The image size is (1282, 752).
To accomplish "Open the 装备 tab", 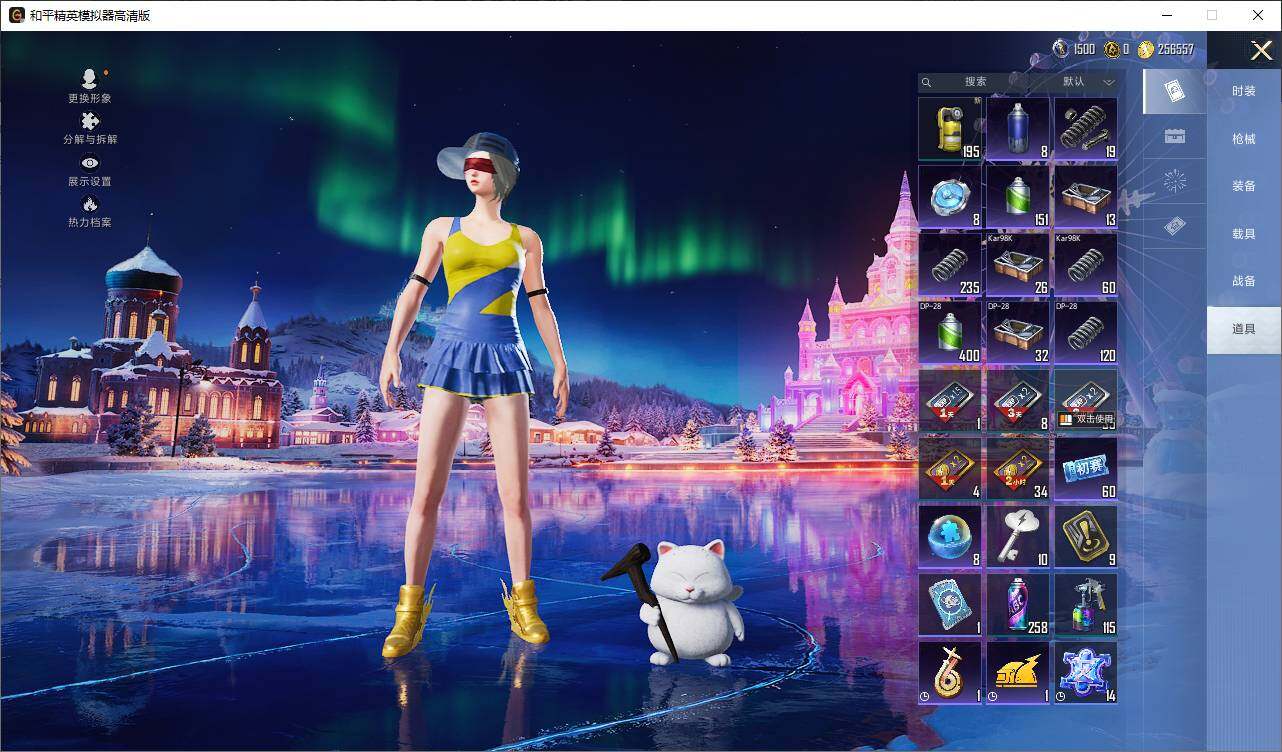I will 1244,186.
